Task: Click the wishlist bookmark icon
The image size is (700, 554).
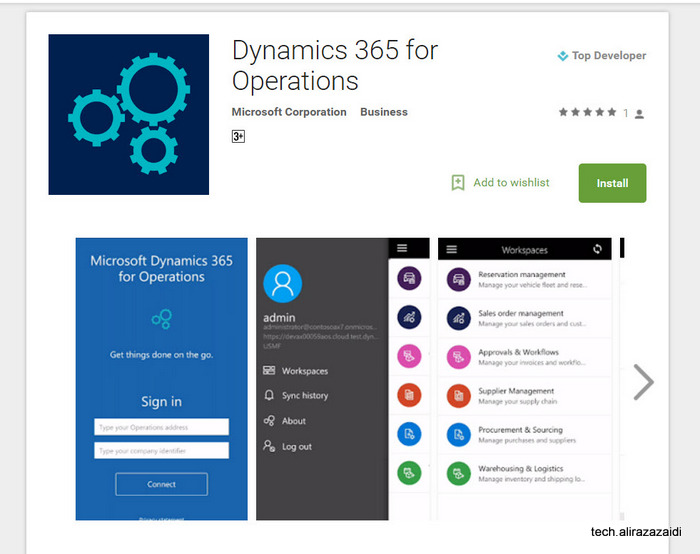Action: pyautogui.click(x=458, y=183)
